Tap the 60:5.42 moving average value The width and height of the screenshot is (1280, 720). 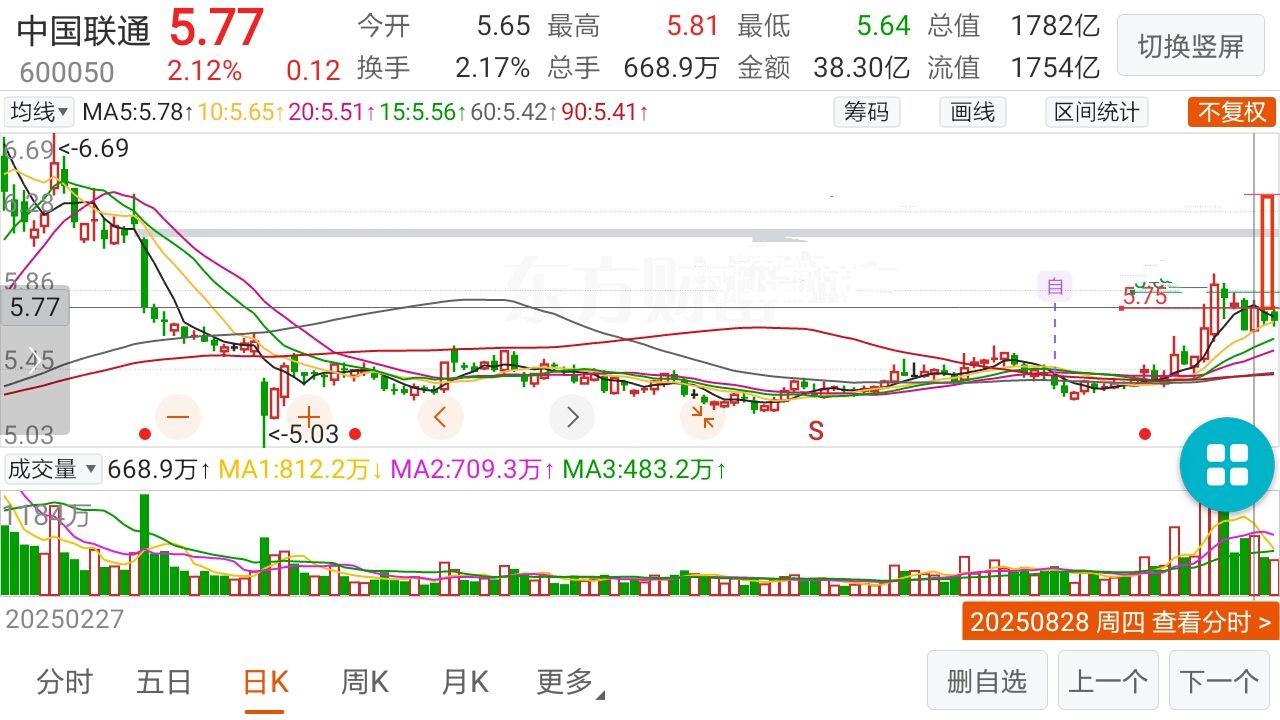click(513, 112)
